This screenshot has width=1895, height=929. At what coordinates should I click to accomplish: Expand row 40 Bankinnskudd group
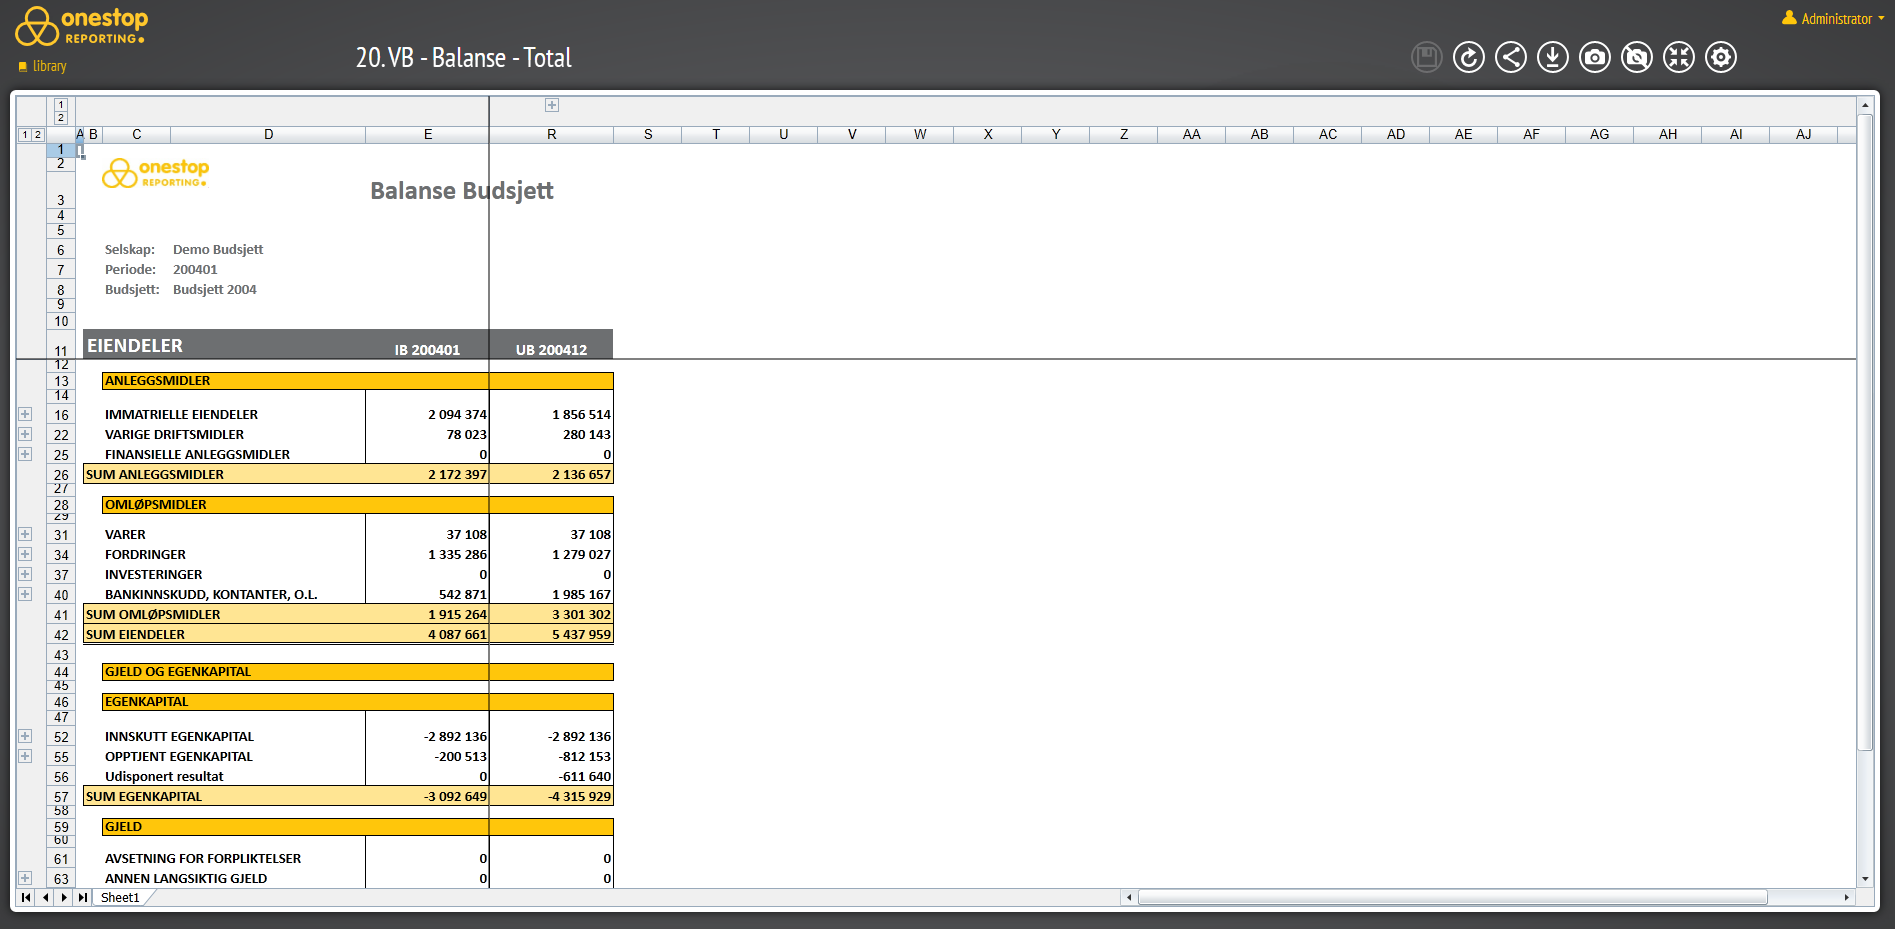point(25,594)
